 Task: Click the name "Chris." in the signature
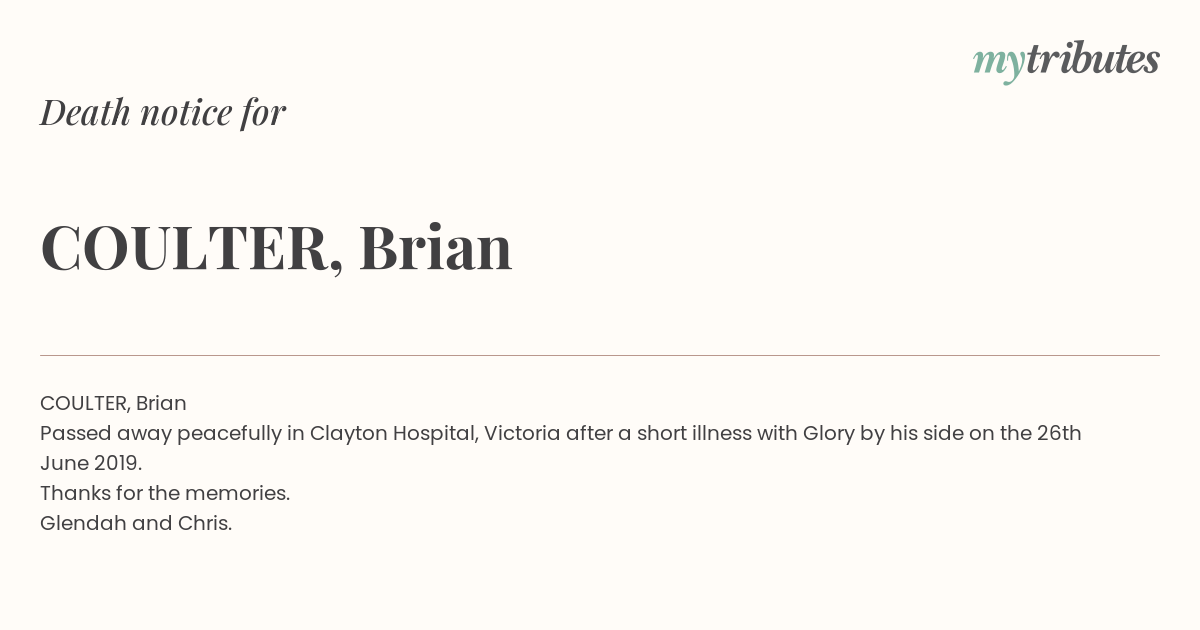pyautogui.click(x=205, y=523)
